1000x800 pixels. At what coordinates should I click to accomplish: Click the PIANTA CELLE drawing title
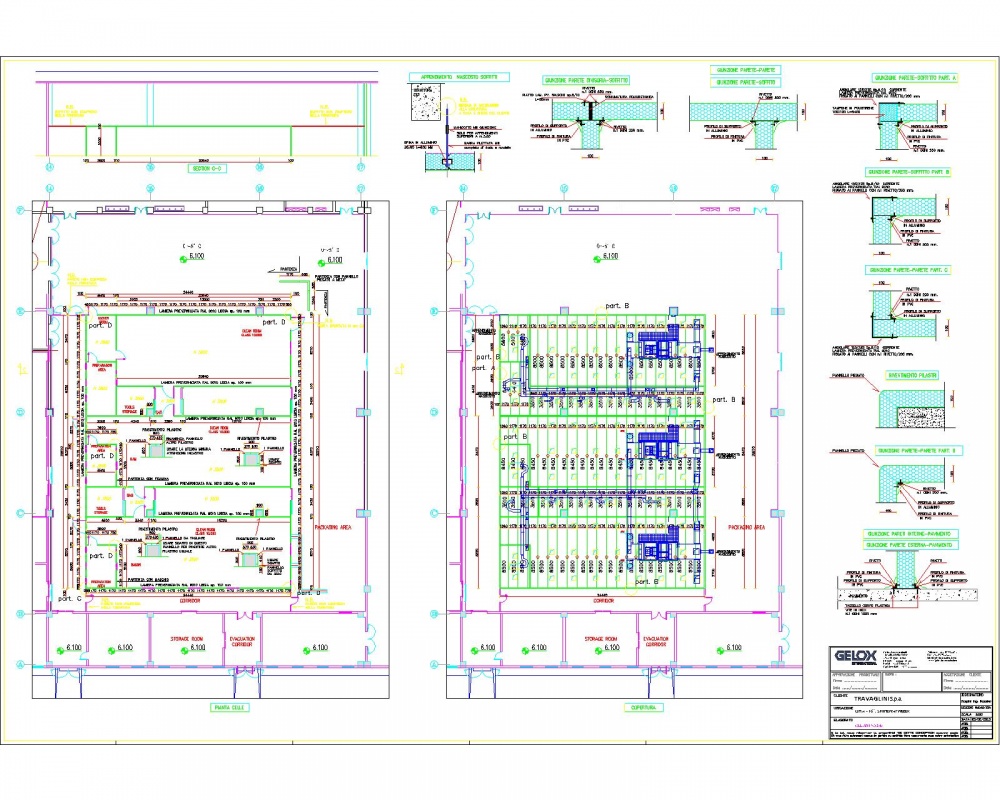229,707
